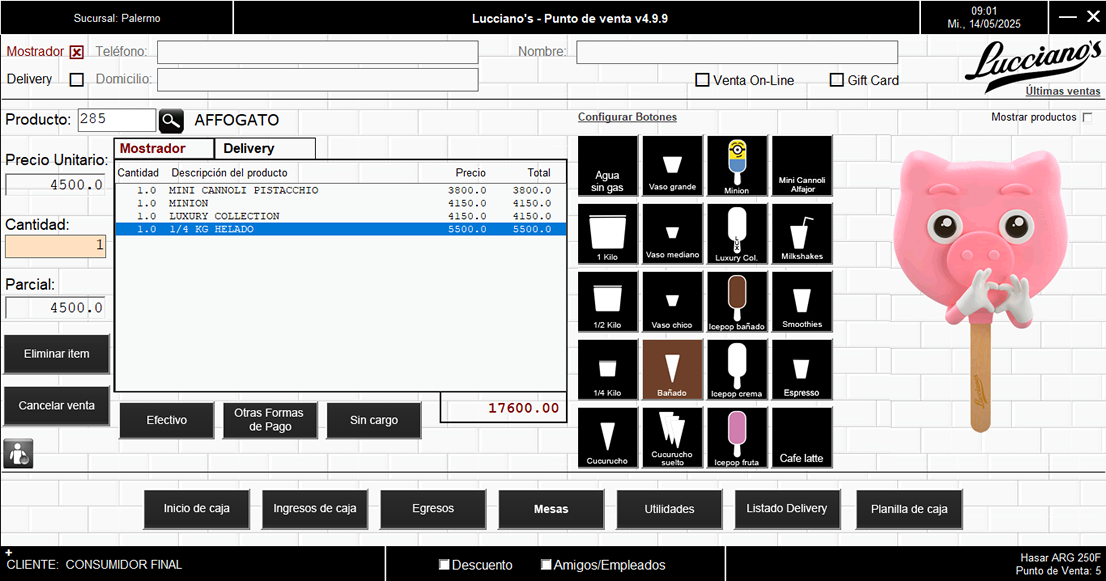Image resolution: width=1106 pixels, height=581 pixels.
Task: Select the MINION order row
Action: [x=341, y=203]
